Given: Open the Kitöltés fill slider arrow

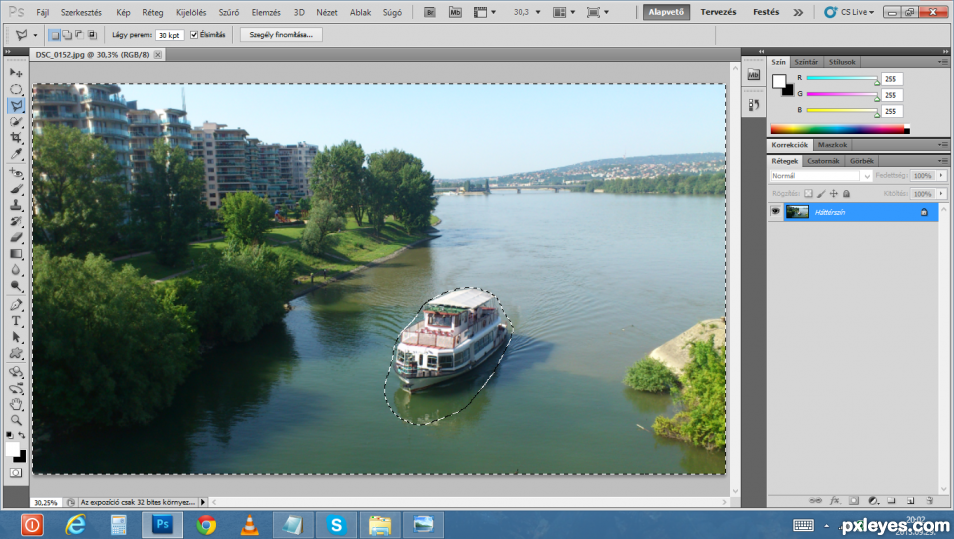Looking at the screenshot, I should [x=941, y=193].
